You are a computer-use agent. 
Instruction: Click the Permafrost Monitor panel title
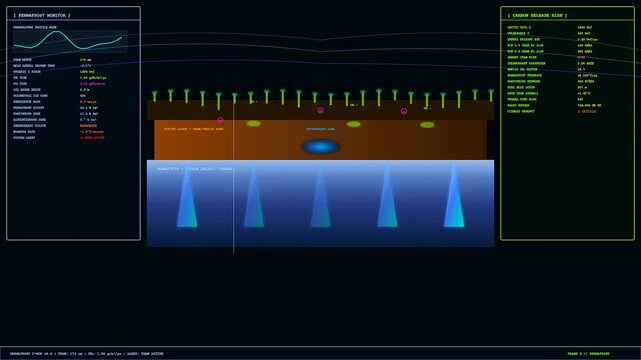[x=42, y=16]
